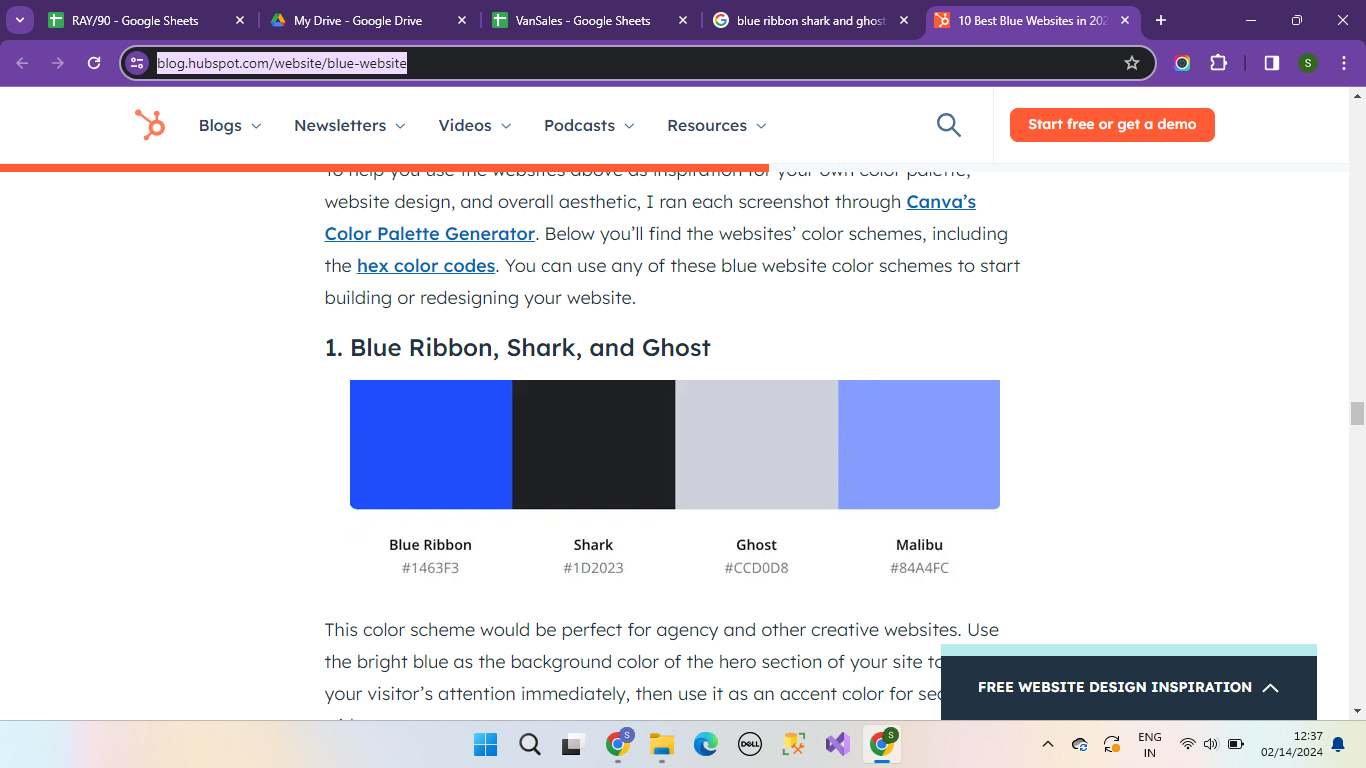Click the Blue Ribbon color swatch
1366x768 pixels.
click(x=431, y=444)
